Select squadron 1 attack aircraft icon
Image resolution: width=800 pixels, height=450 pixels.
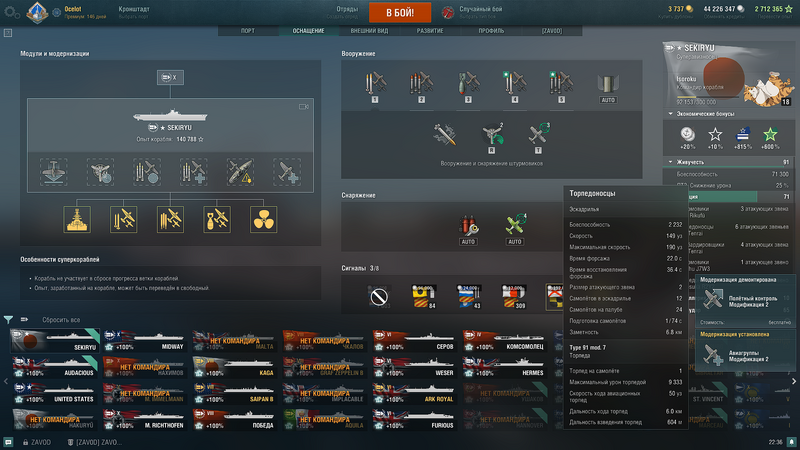click(375, 85)
